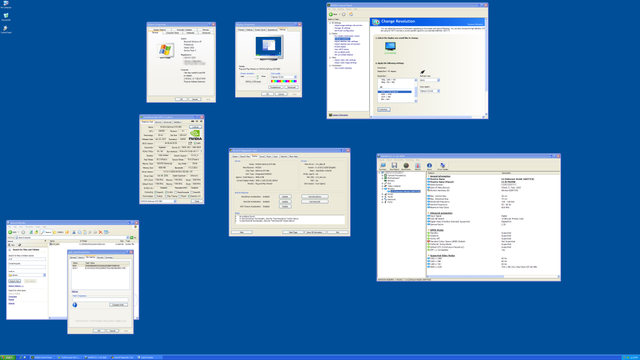Toggle the PhysX checkbox in GPU-Z
The width and height of the screenshot is (640, 360).
(180, 196)
